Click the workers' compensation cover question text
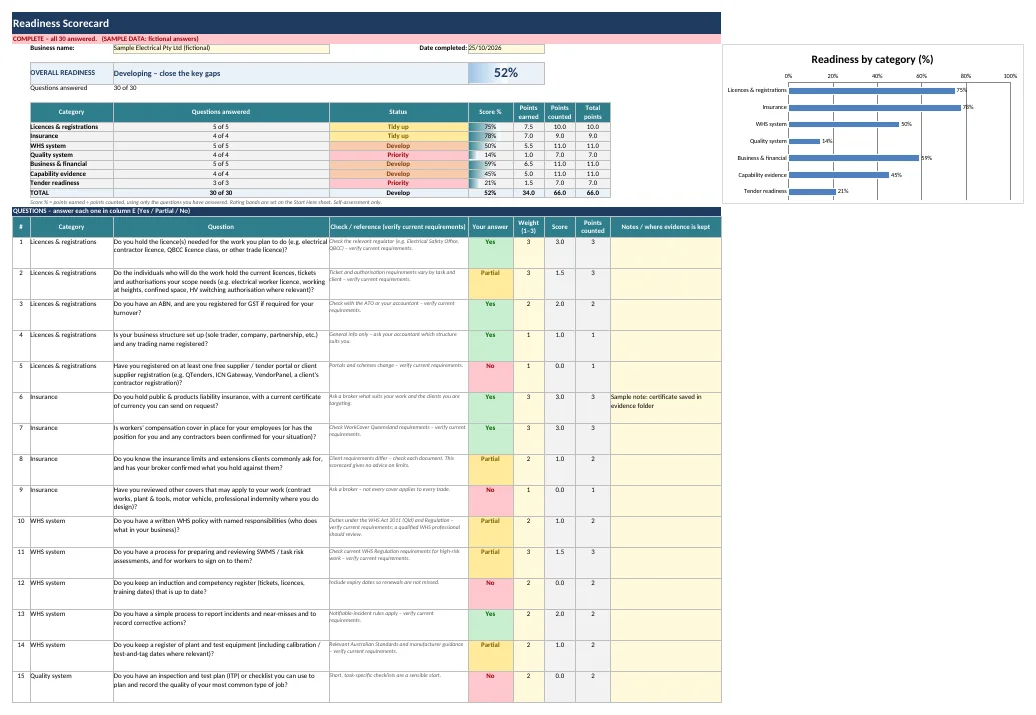1036x715 pixels. 215,432
